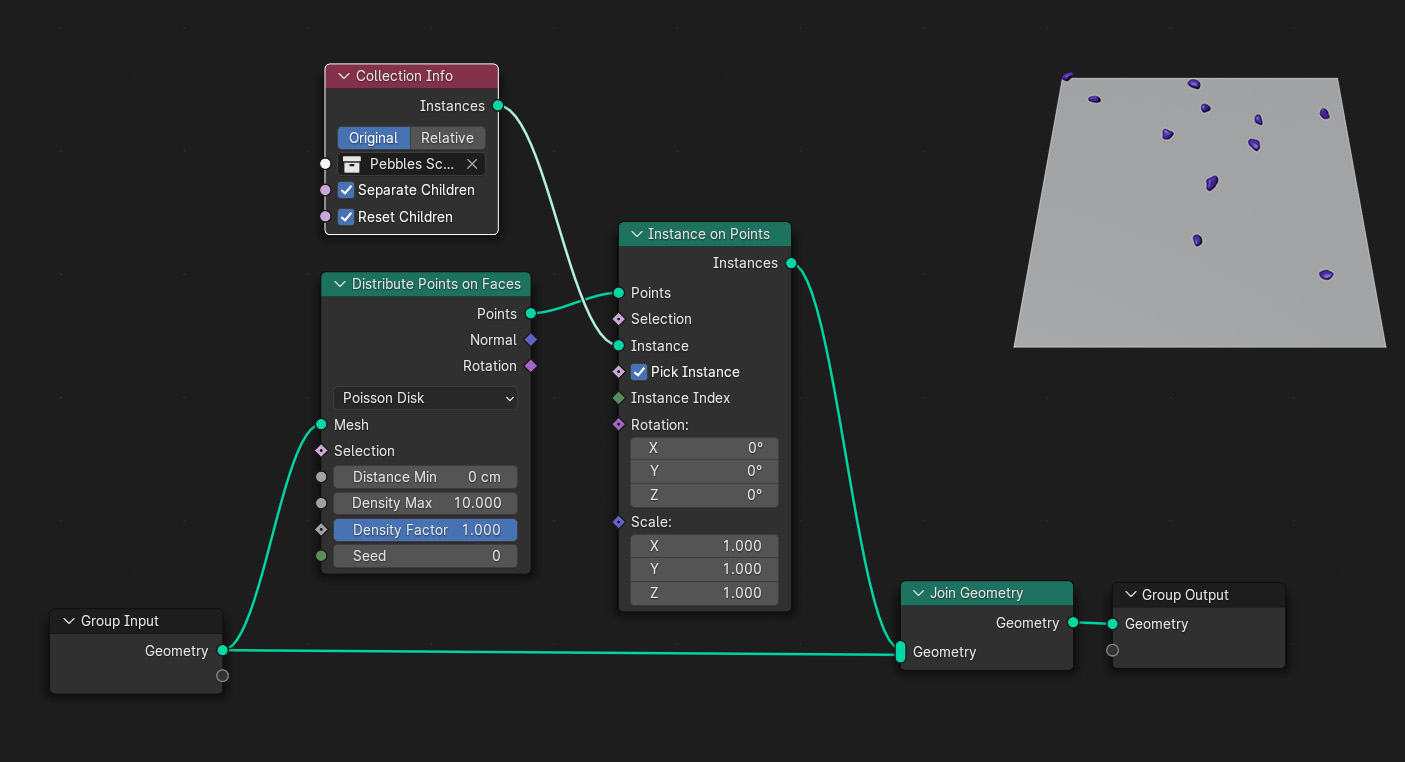
Task: Collapse the Join Geometry node chevron
Action: tap(918, 593)
